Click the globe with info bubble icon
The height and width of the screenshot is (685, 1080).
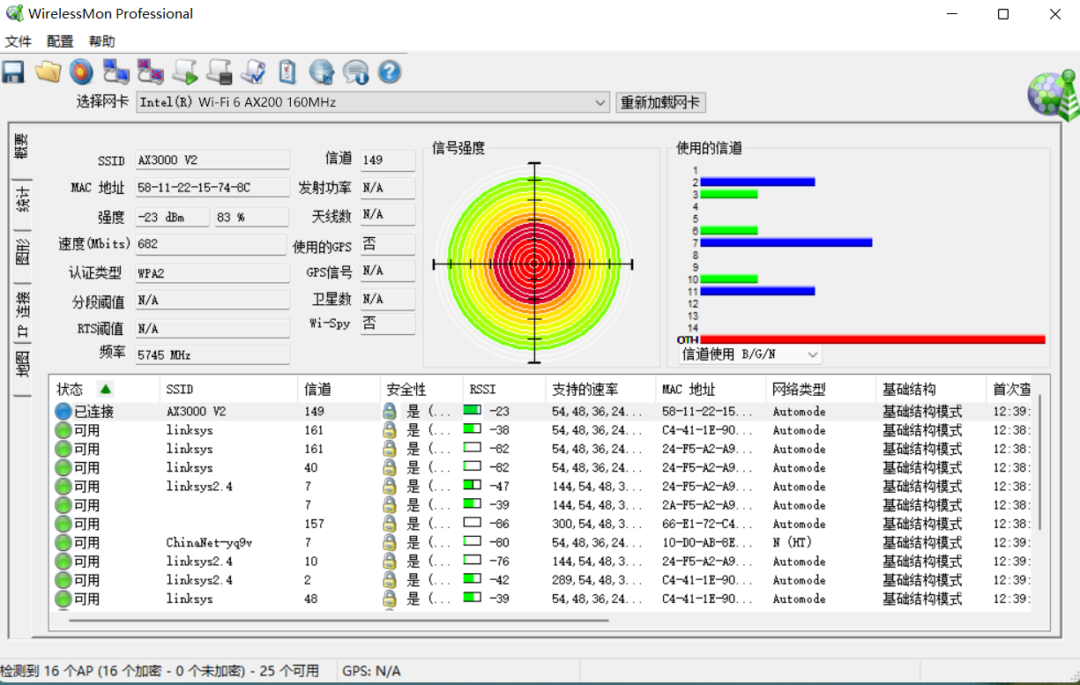tap(355, 72)
